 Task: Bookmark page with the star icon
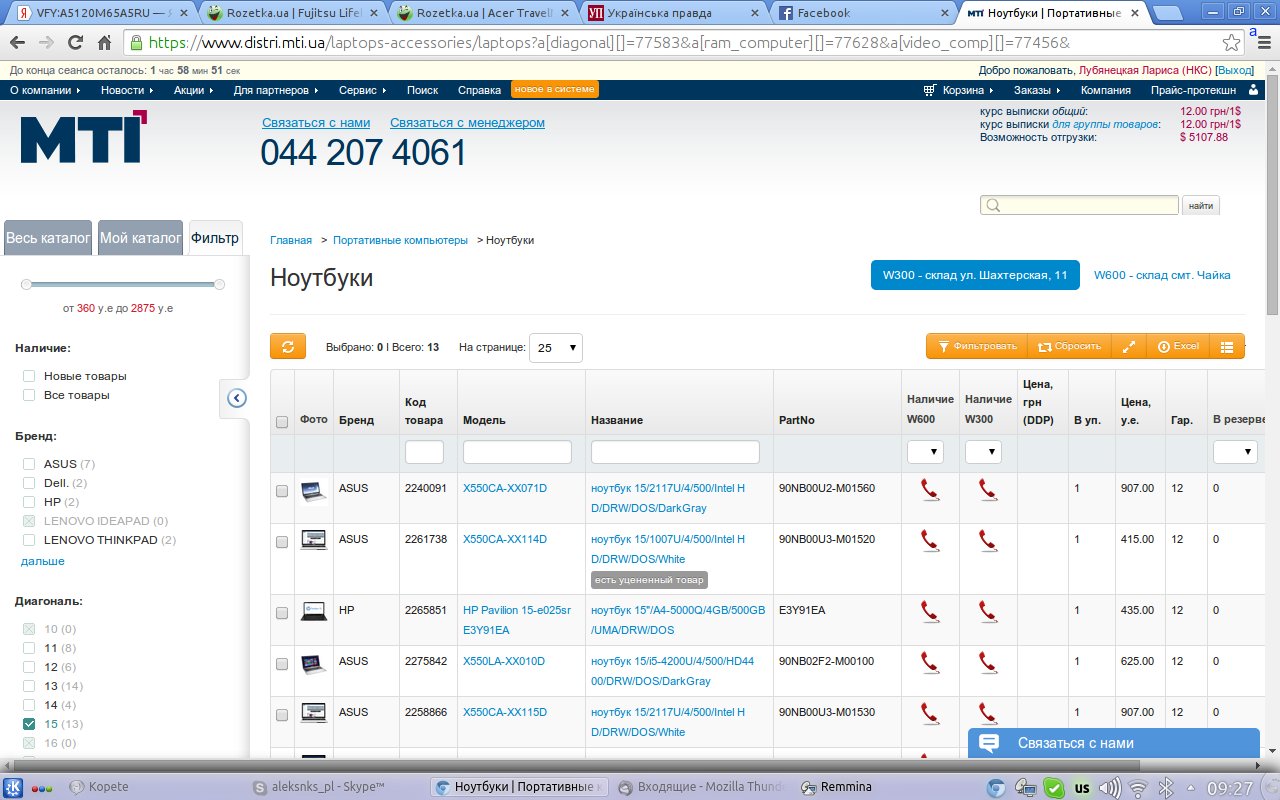pos(1231,43)
